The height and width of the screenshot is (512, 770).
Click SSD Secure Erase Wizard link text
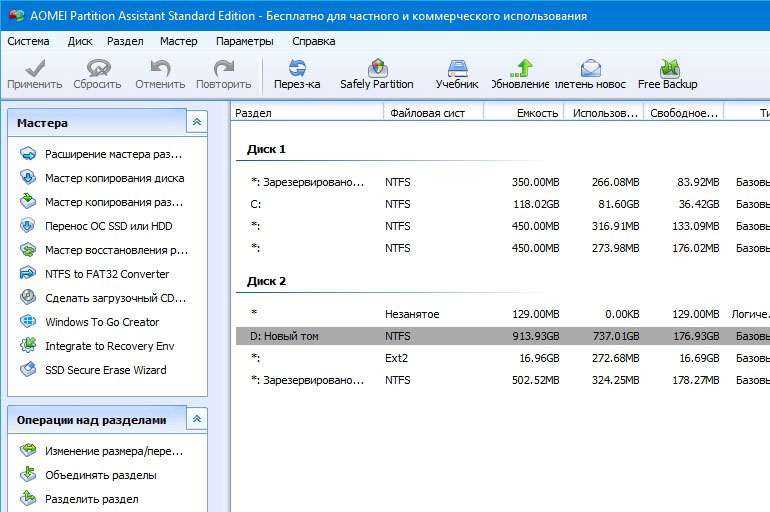pyautogui.click(x=106, y=370)
